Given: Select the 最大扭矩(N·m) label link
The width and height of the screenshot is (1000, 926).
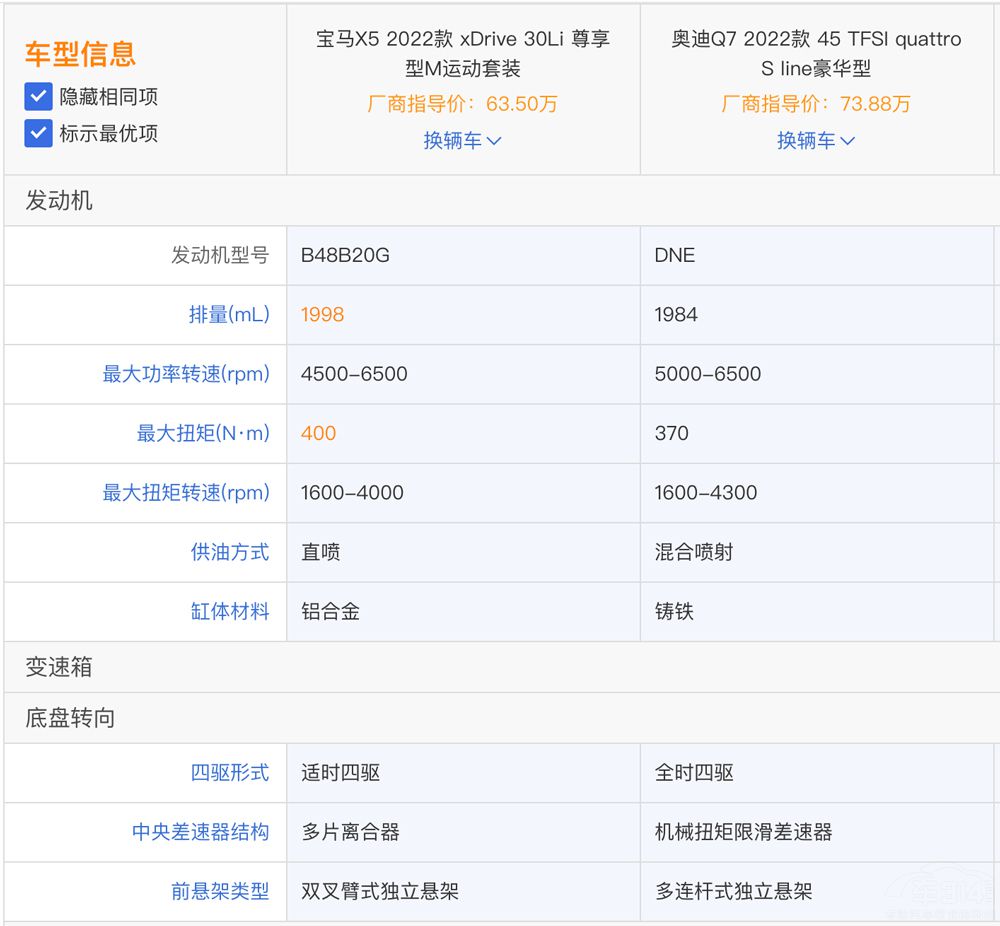Looking at the screenshot, I should coord(203,433).
